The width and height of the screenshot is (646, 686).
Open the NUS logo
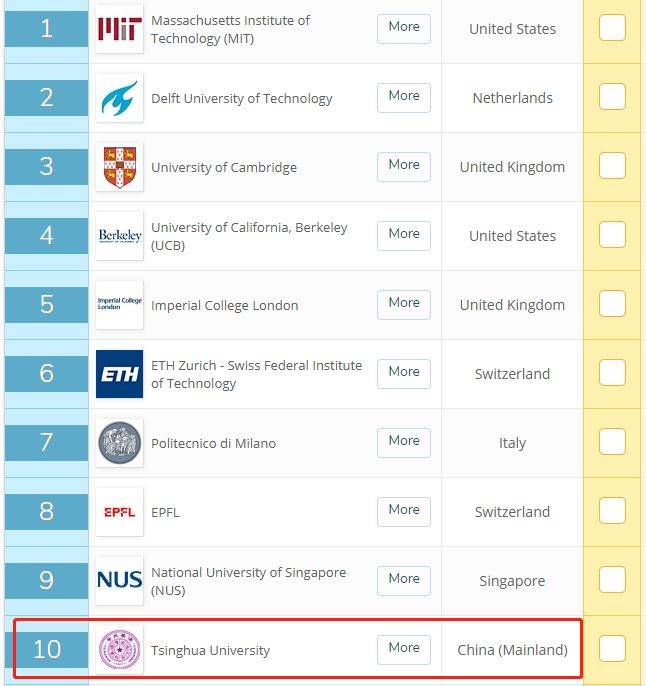pos(119,581)
